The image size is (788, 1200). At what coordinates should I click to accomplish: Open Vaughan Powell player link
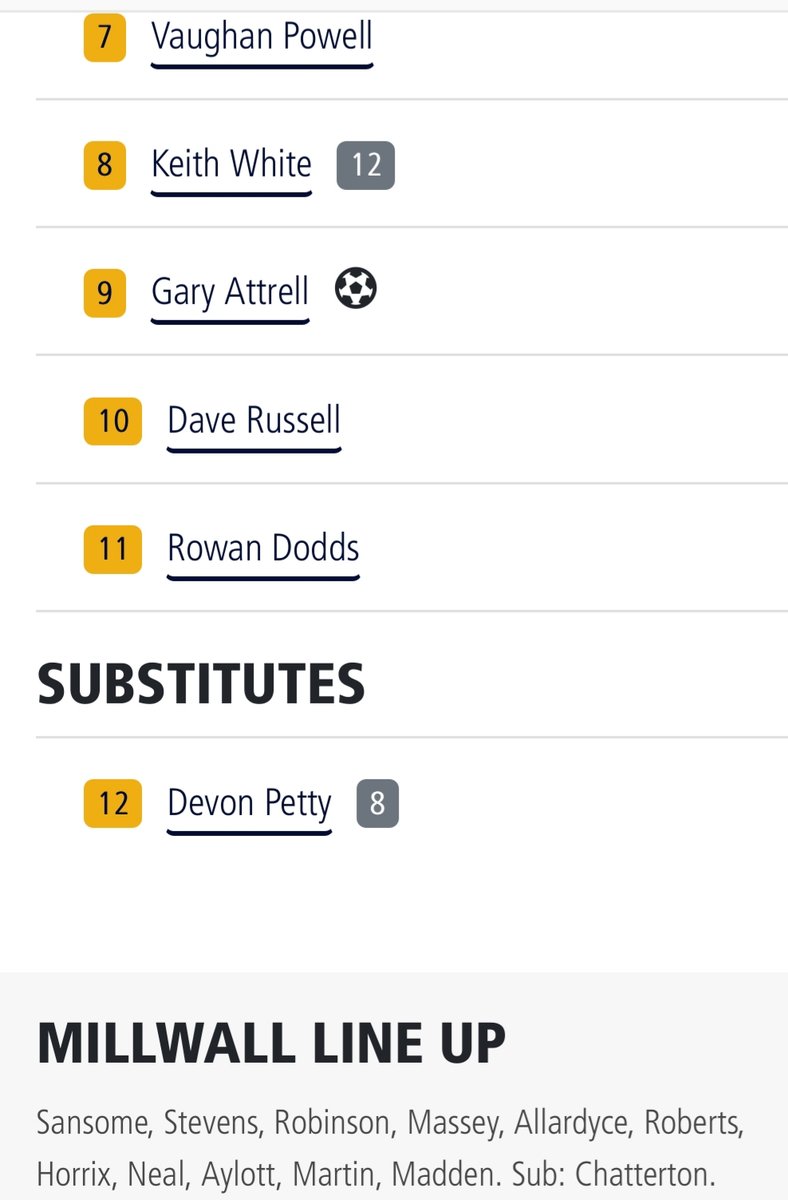tap(262, 38)
